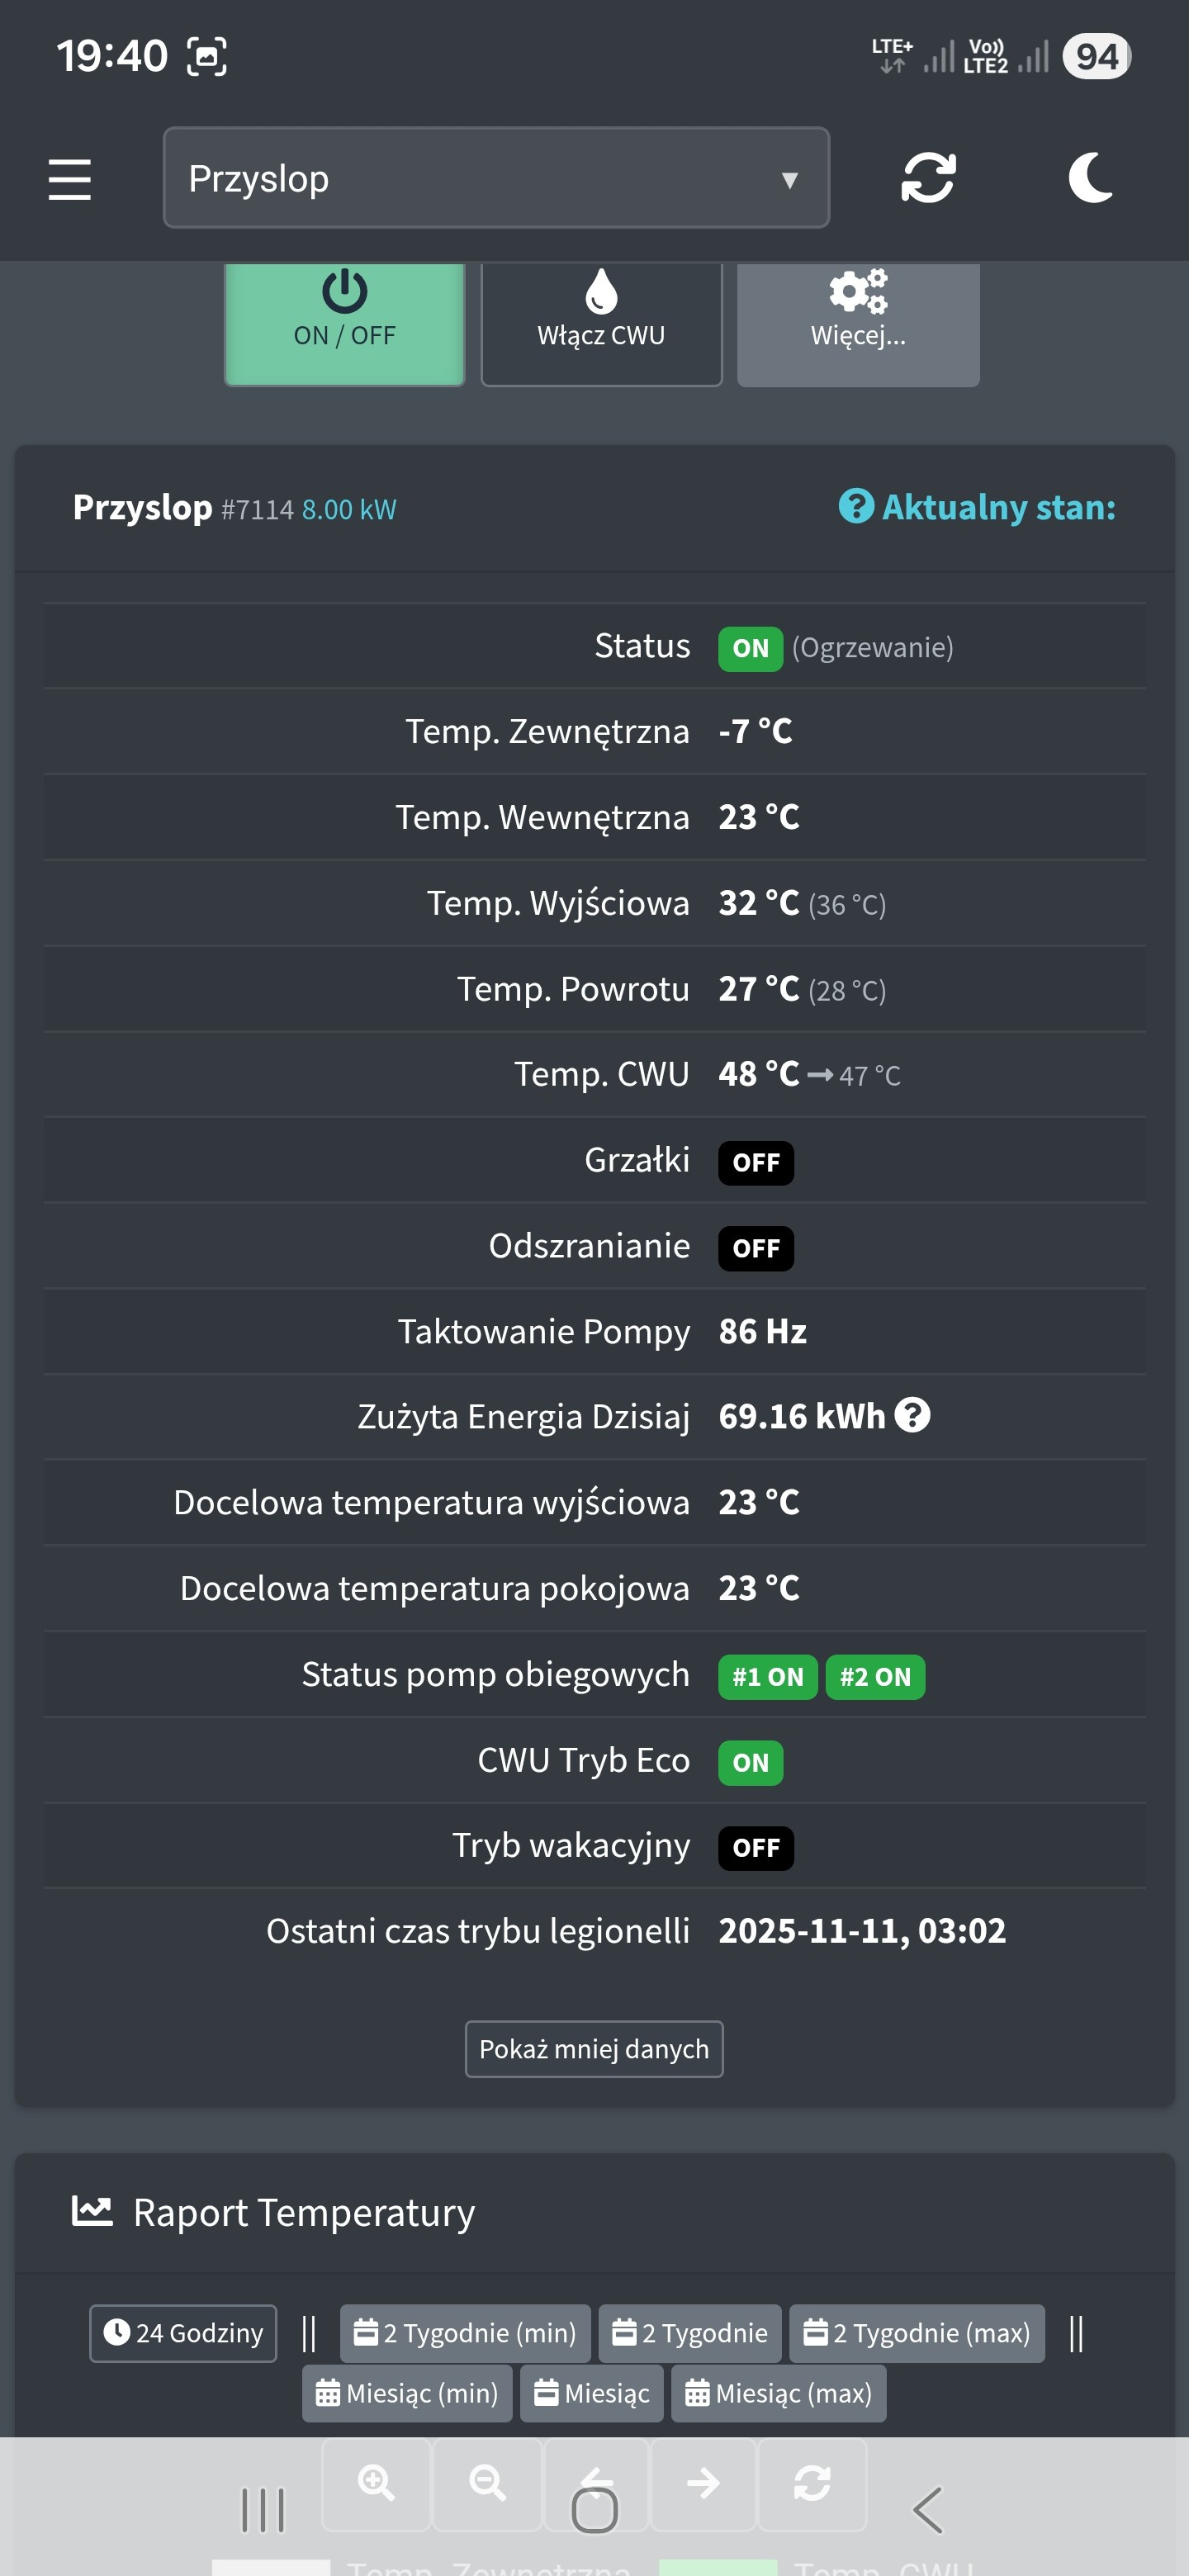Tap the Android back navigation button

928,2510
